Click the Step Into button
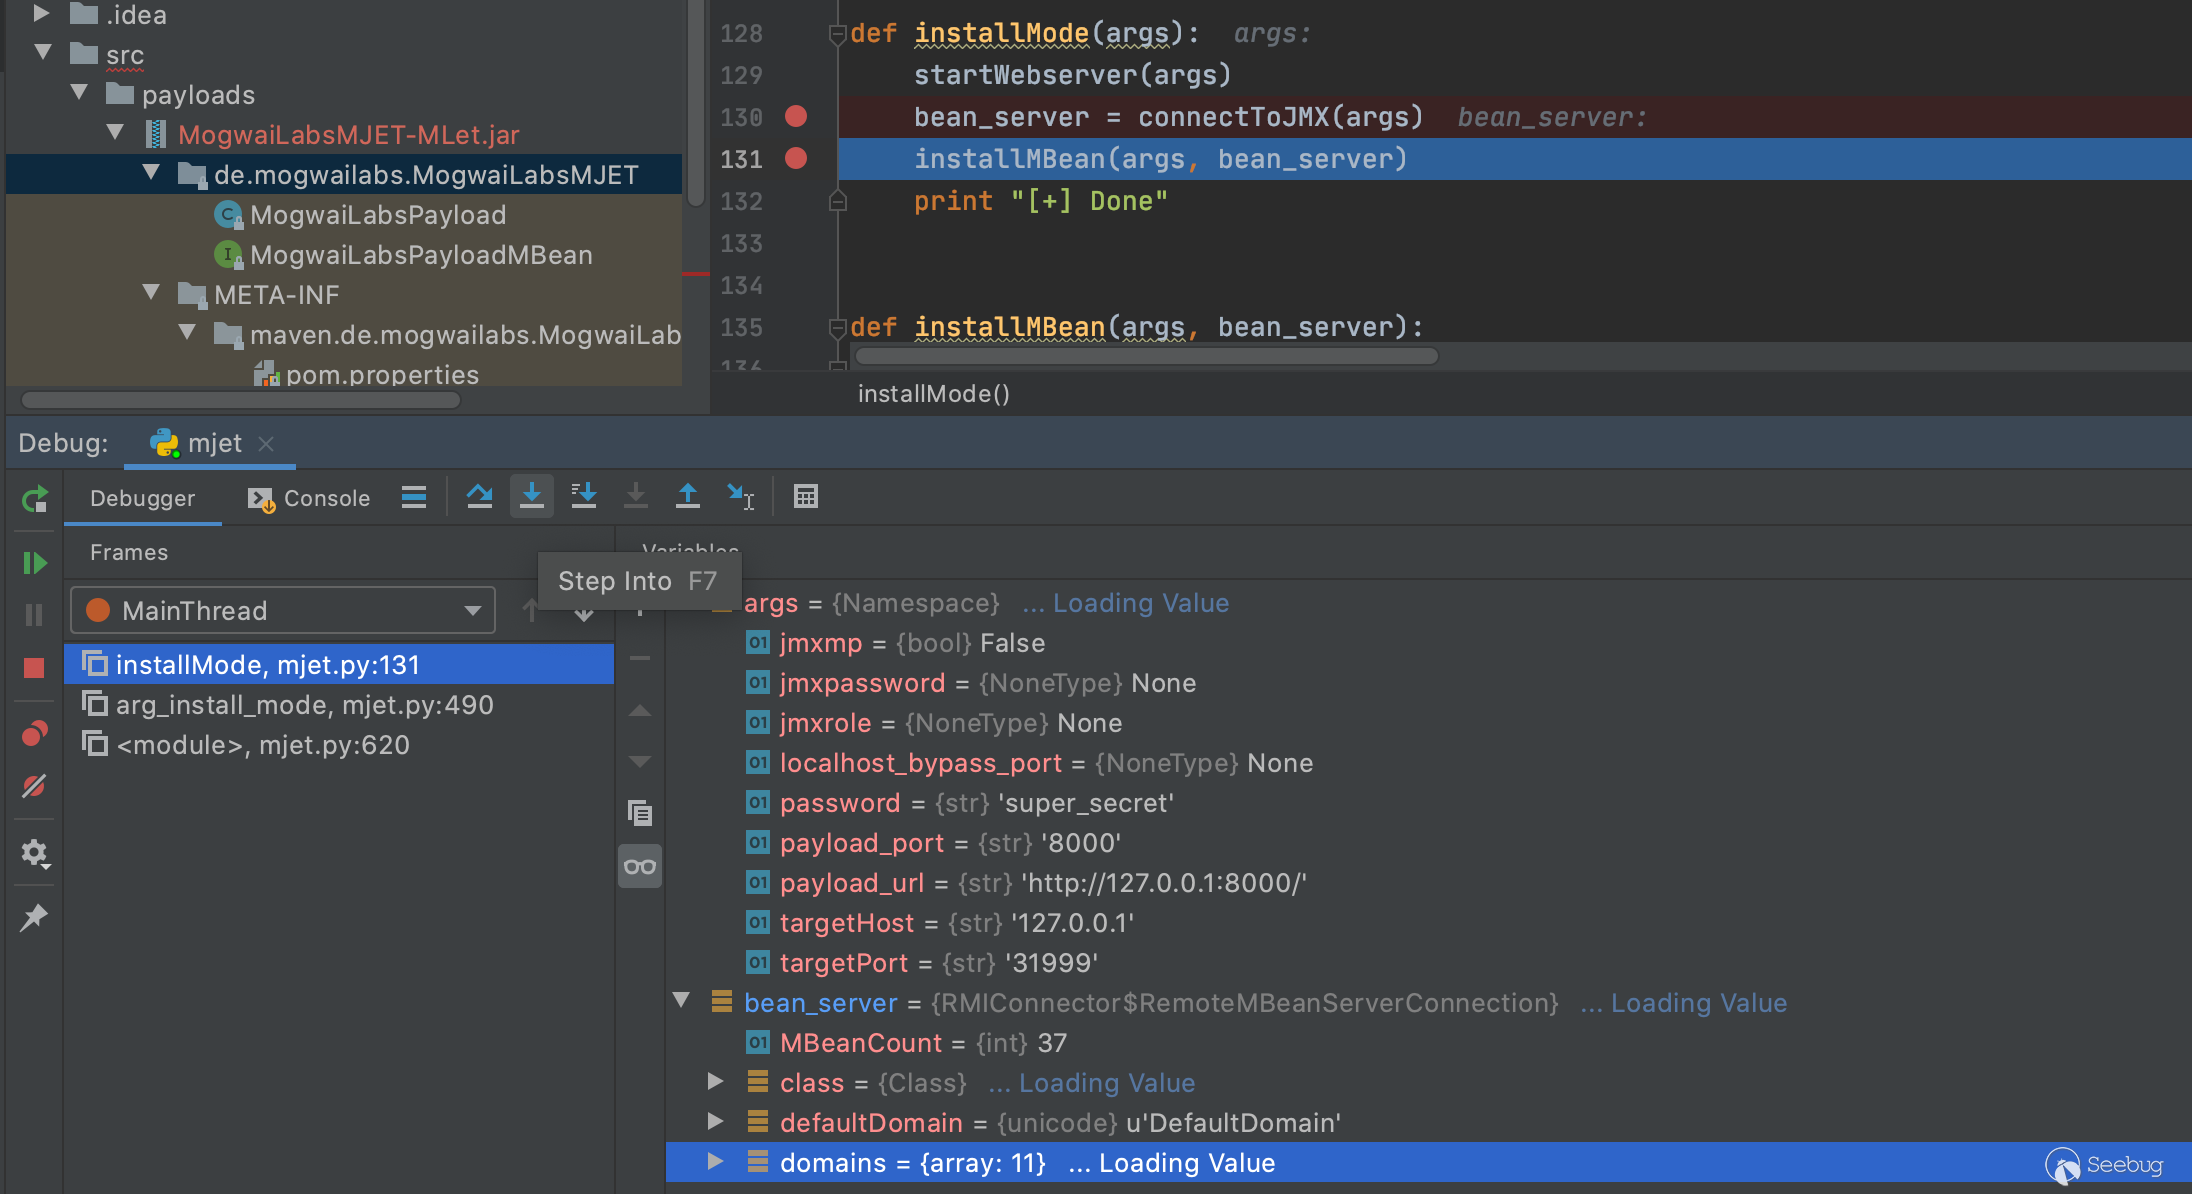This screenshot has height=1194, width=2192. pos(532,496)
